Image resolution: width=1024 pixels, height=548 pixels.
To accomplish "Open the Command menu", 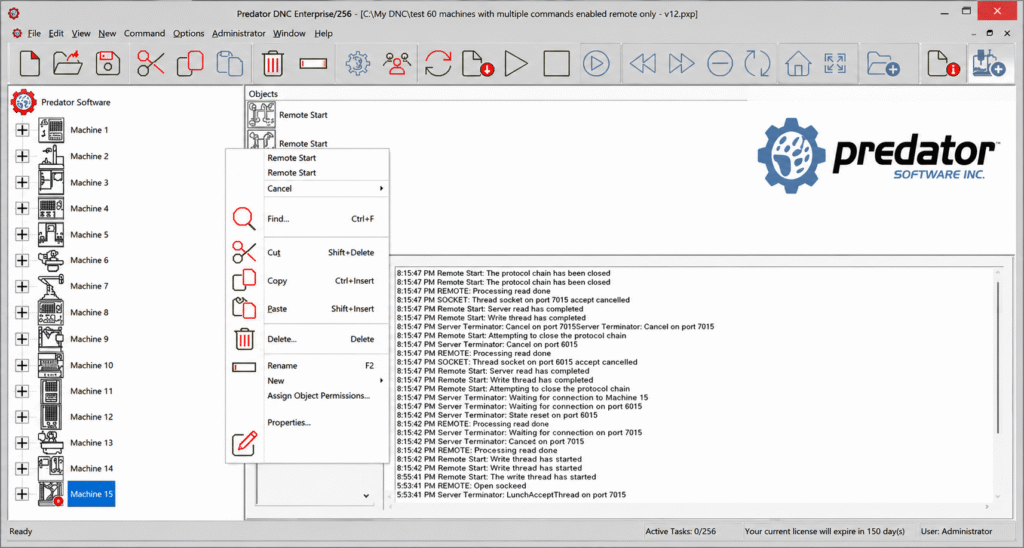I will coord(144,33).
